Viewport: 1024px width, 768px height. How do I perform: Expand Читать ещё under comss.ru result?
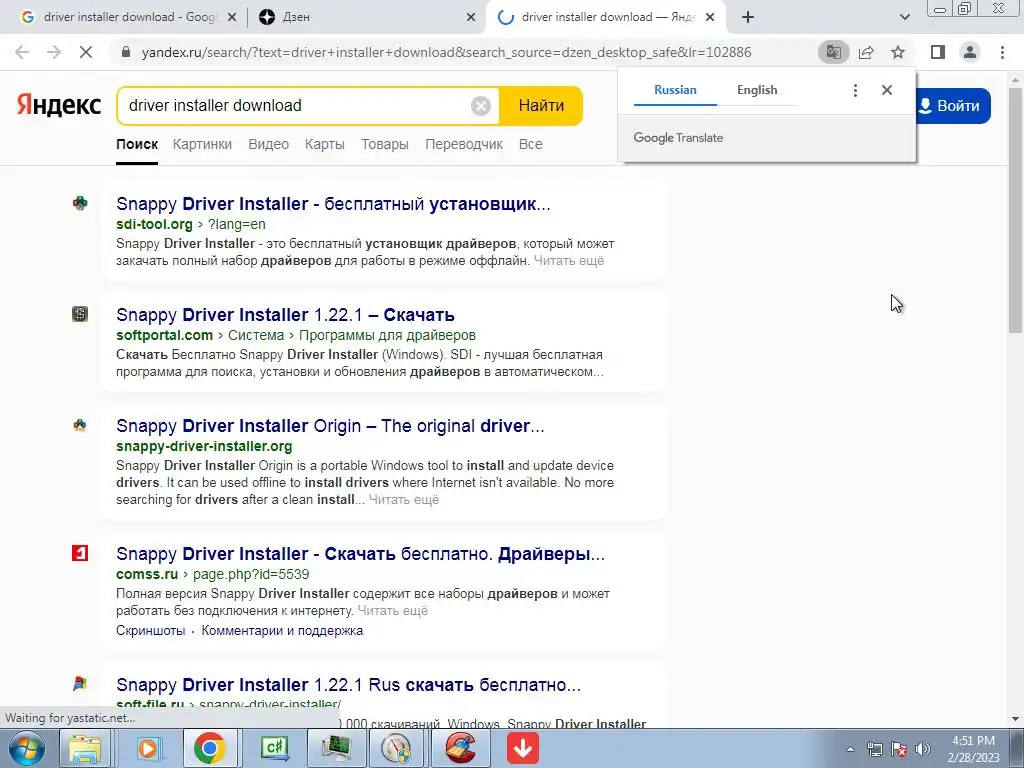[392, 611]
